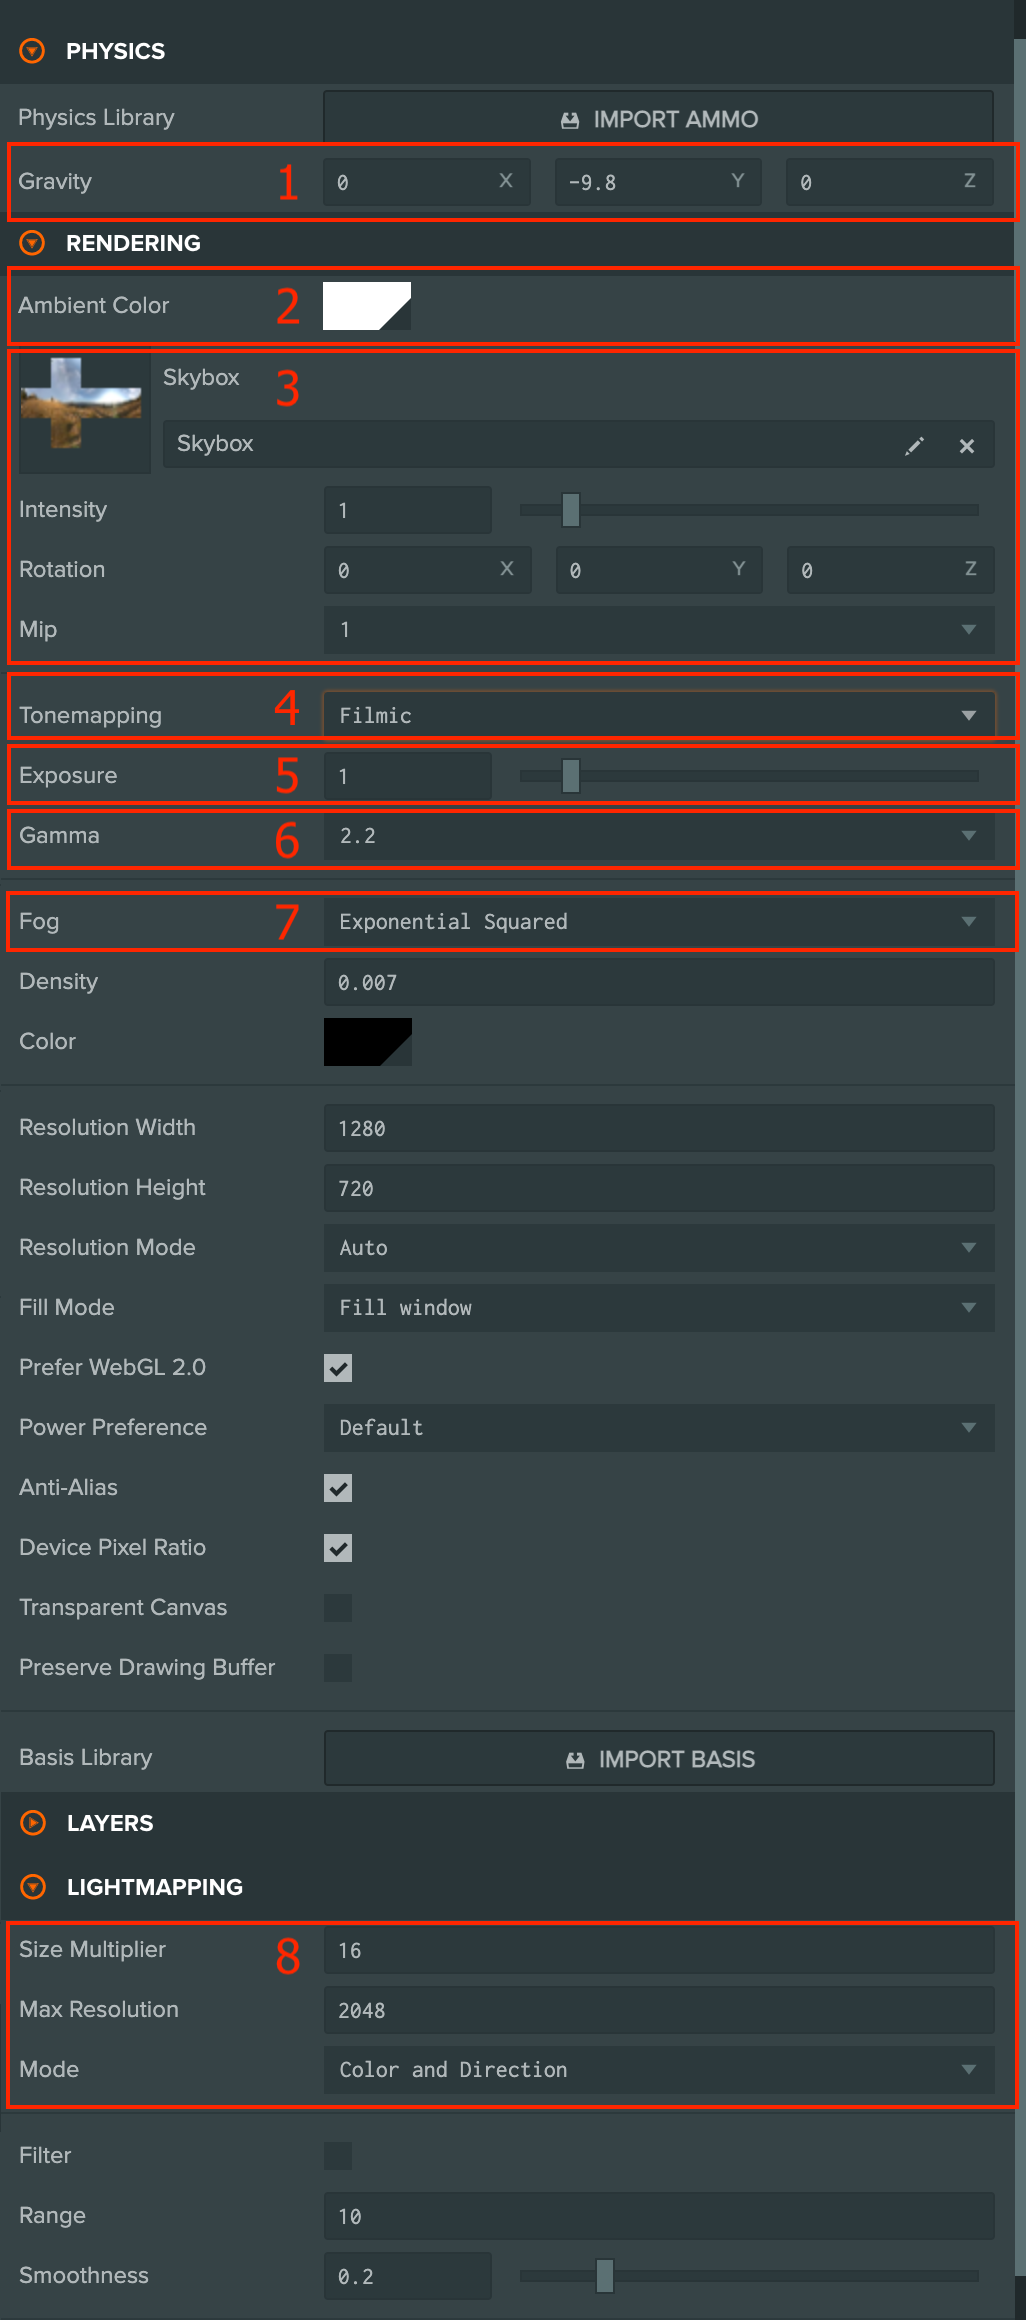Click the Skybox edit pencil icon
Viewport: 1026px width, 2320px height.
(x=914, y=446)
